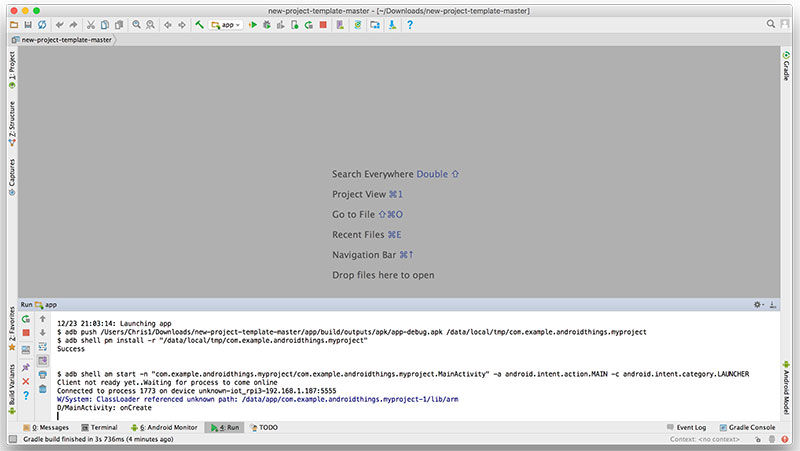Click the Run with Coverage icon
This screenshot has width=800, height=451.
[x=280, y=24]
